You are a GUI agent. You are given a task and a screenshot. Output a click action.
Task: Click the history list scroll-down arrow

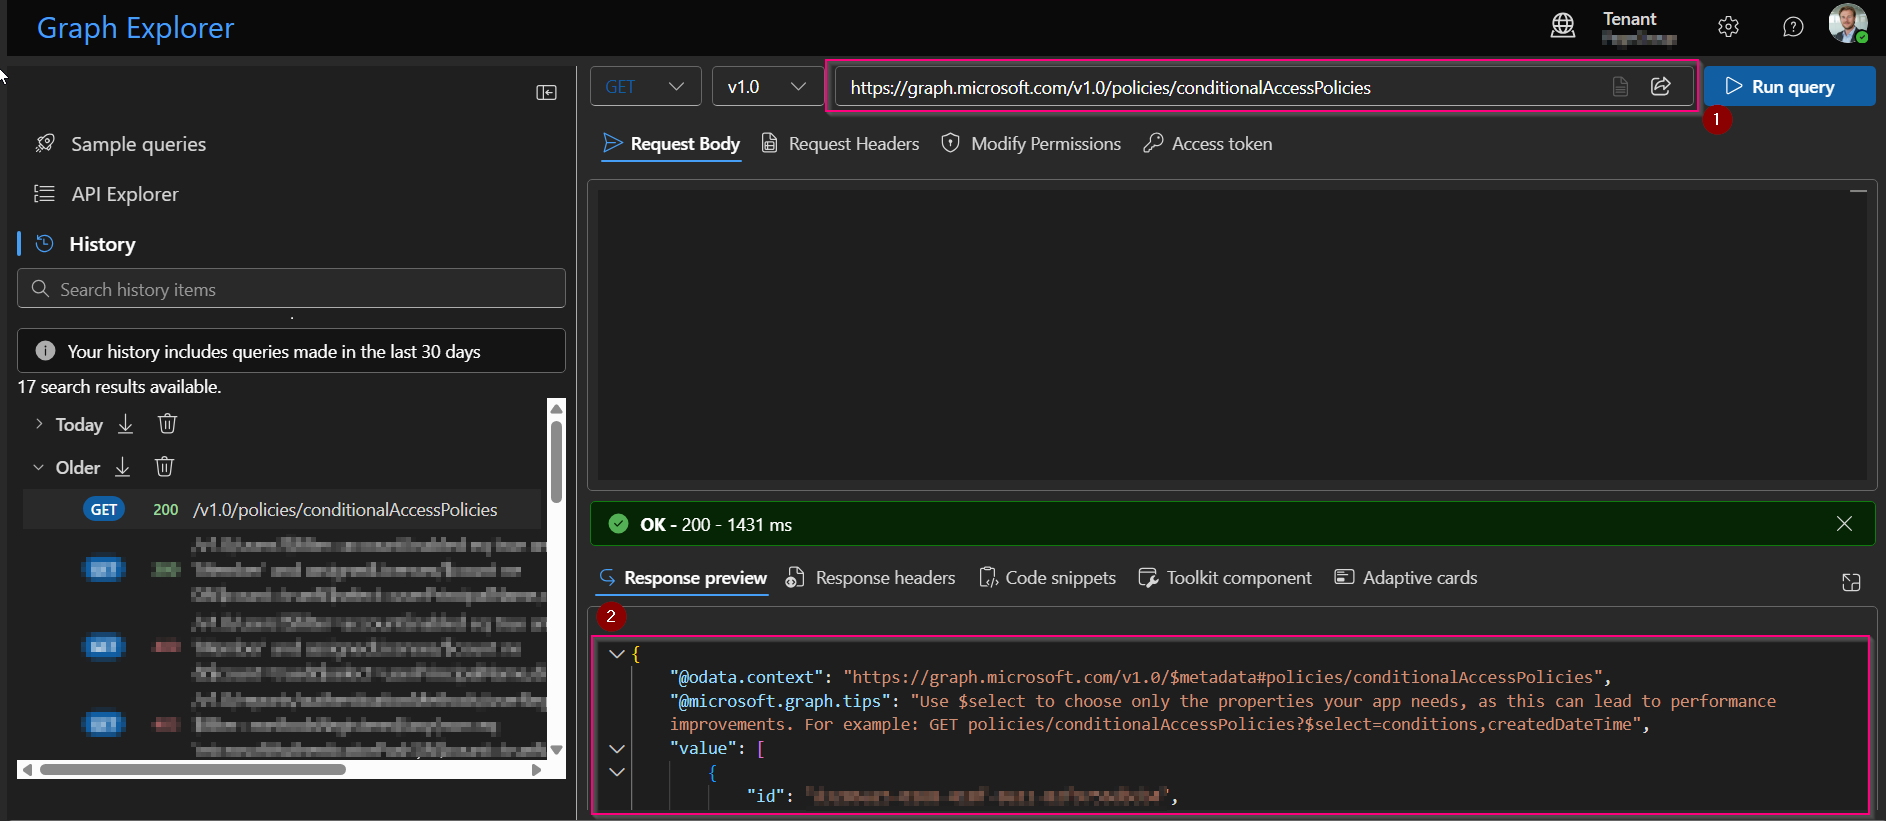[557, 749]
